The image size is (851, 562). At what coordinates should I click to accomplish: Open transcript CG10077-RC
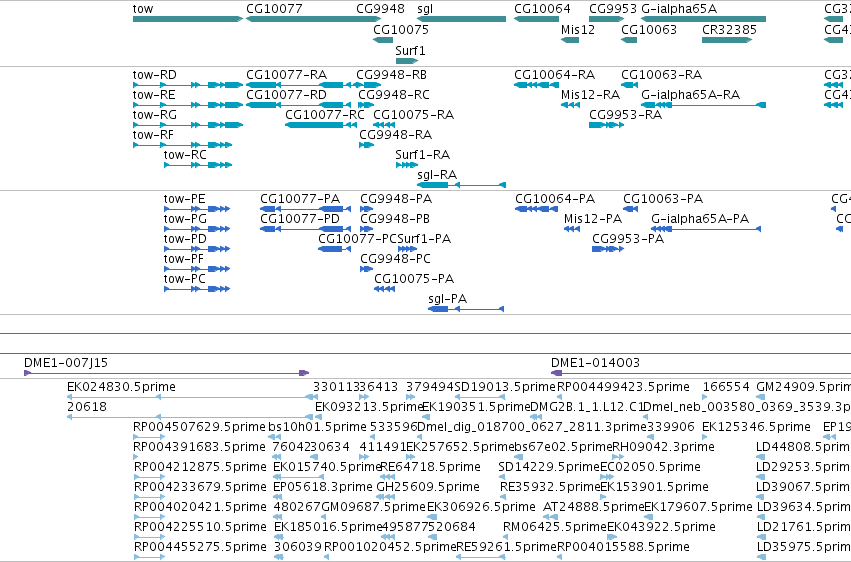pos(325,115)
